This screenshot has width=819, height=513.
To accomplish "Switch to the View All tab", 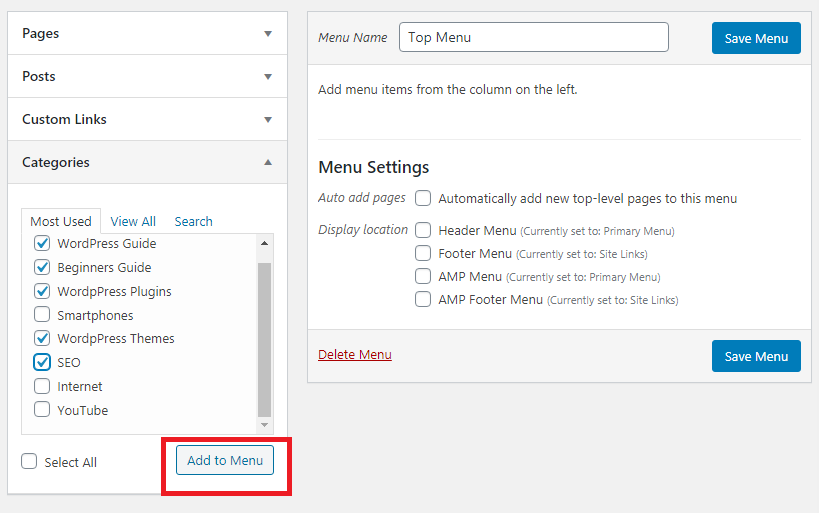I will coord(133,221).
